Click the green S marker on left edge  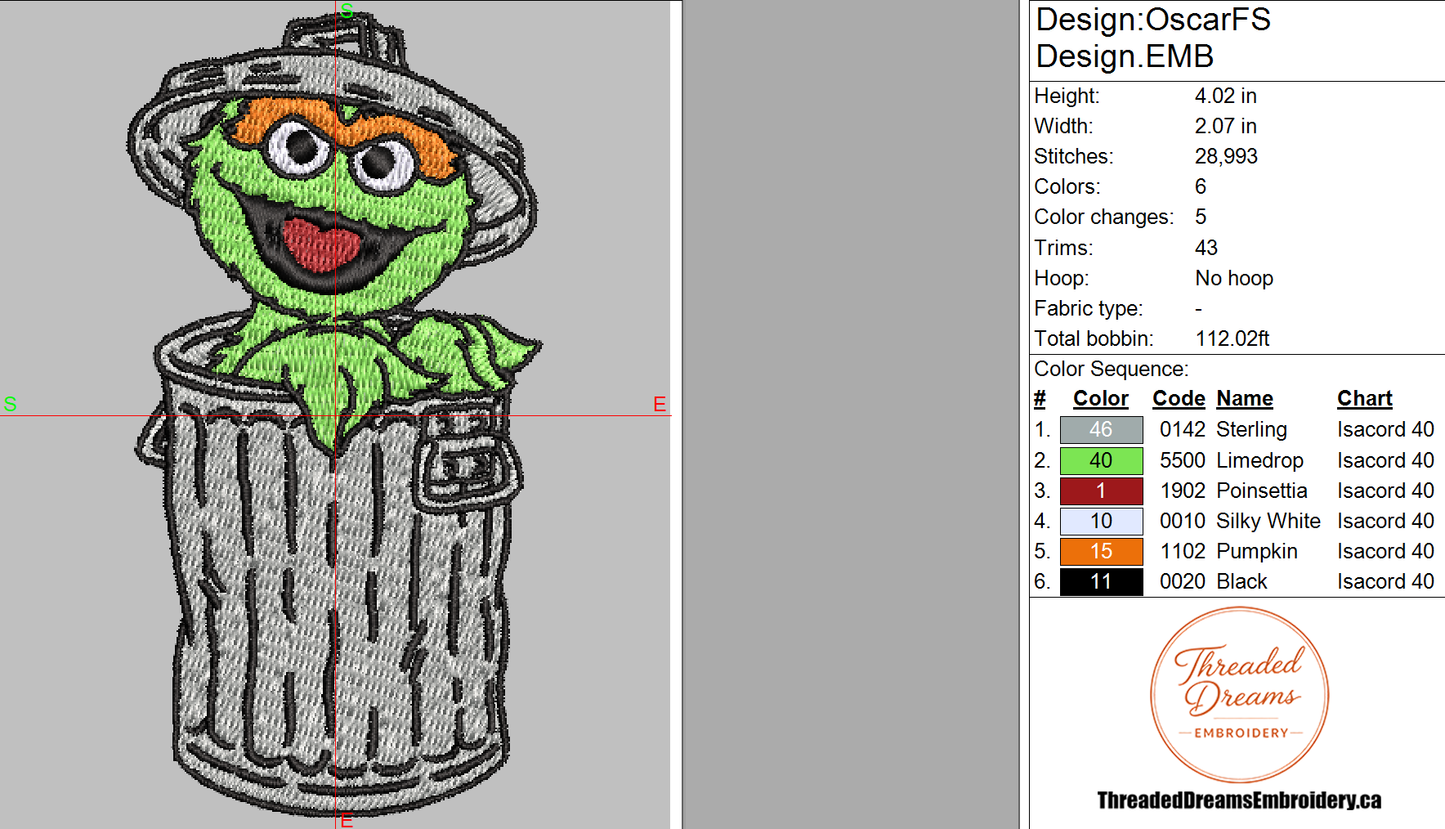[10, 404]
